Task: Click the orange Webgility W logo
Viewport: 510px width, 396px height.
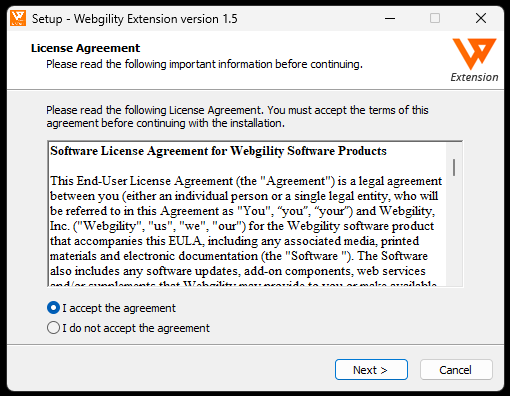Action: [474, 53]
